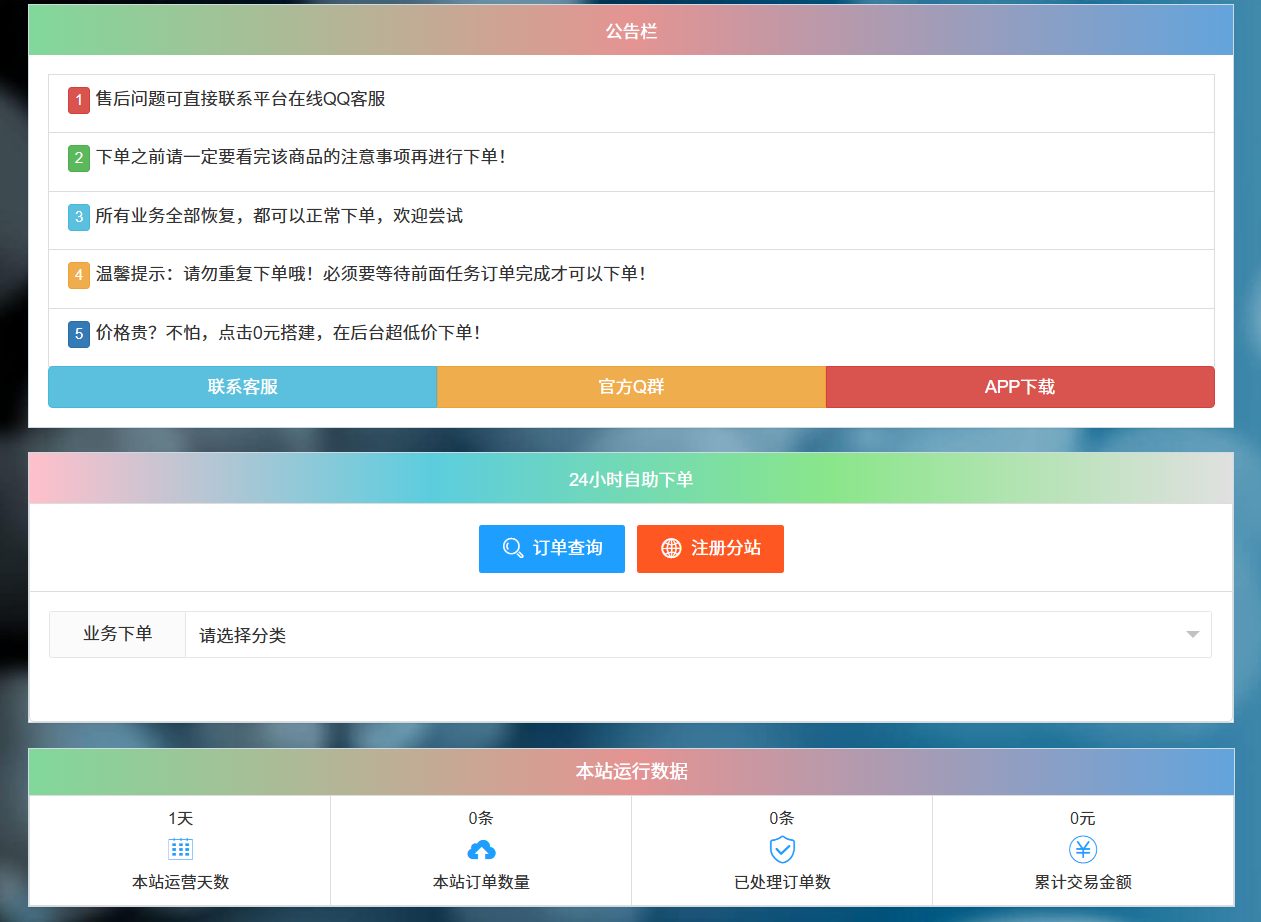Click the 本站运行数据 panel header
This screenshot has width=1261, height=922.
click(631, 771)
